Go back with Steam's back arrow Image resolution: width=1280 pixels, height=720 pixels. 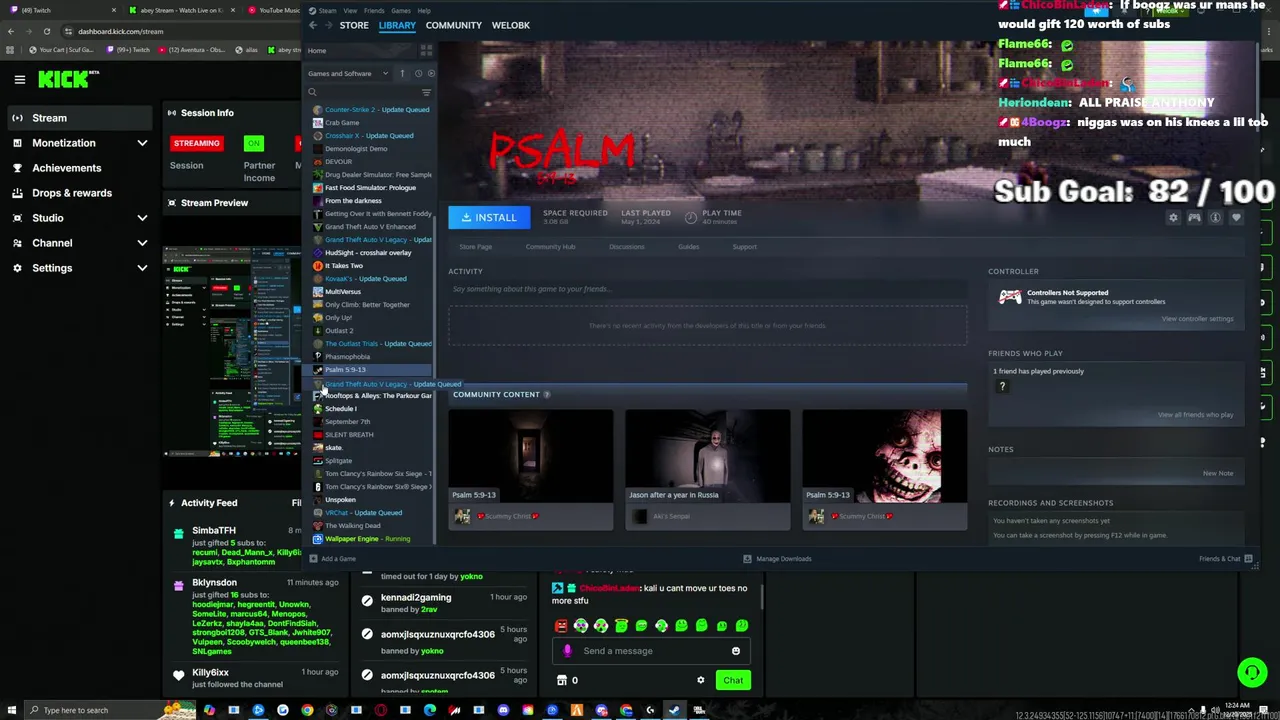[x=313, y=25]
